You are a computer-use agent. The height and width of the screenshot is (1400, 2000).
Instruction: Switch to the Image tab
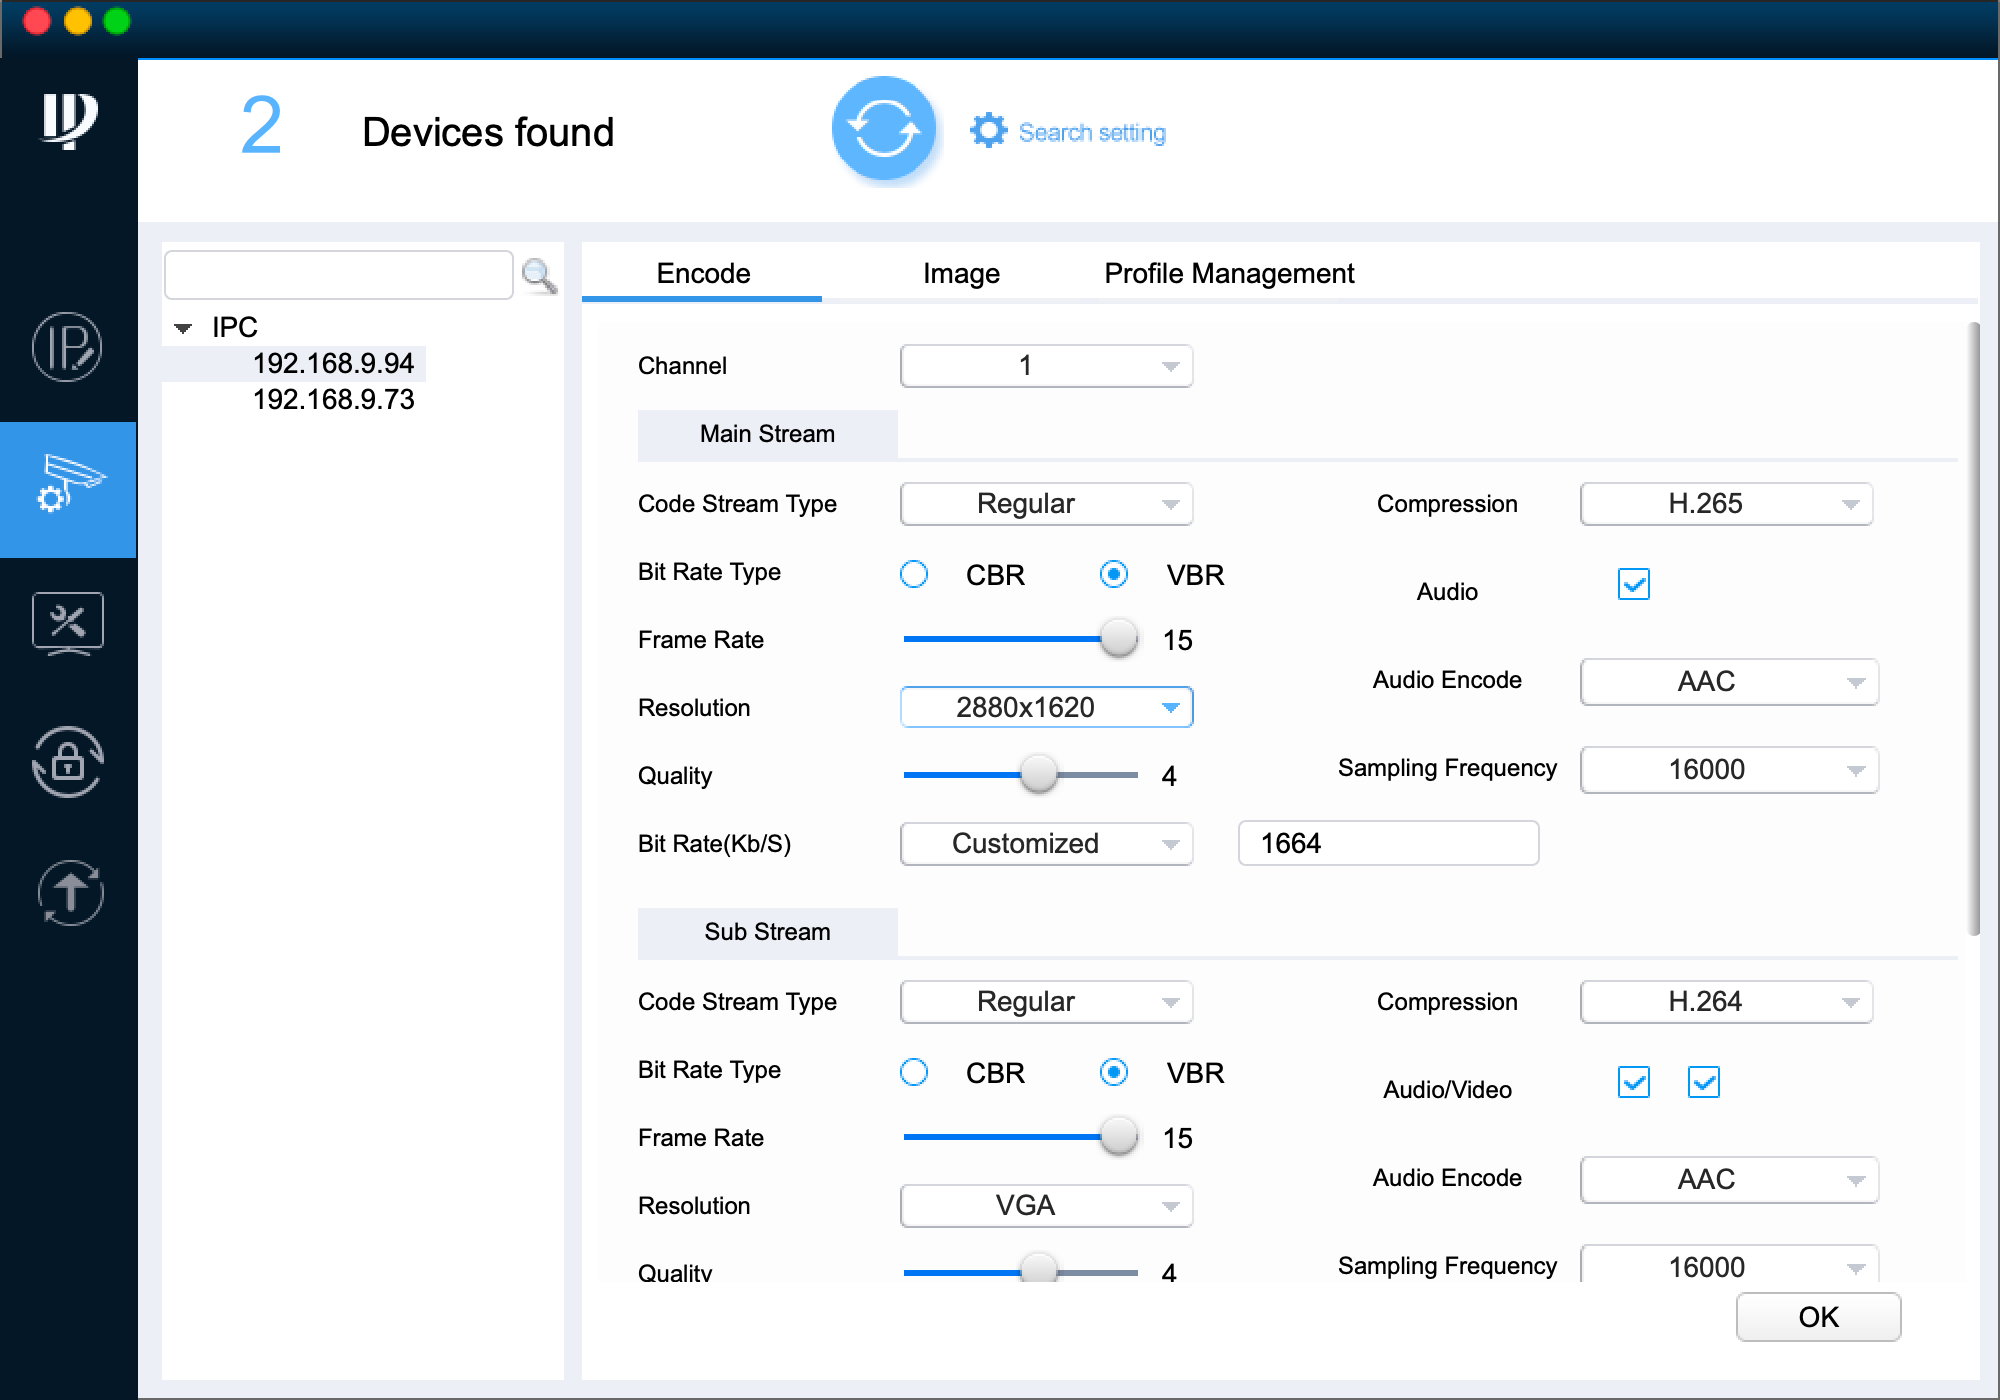point(961,274)
